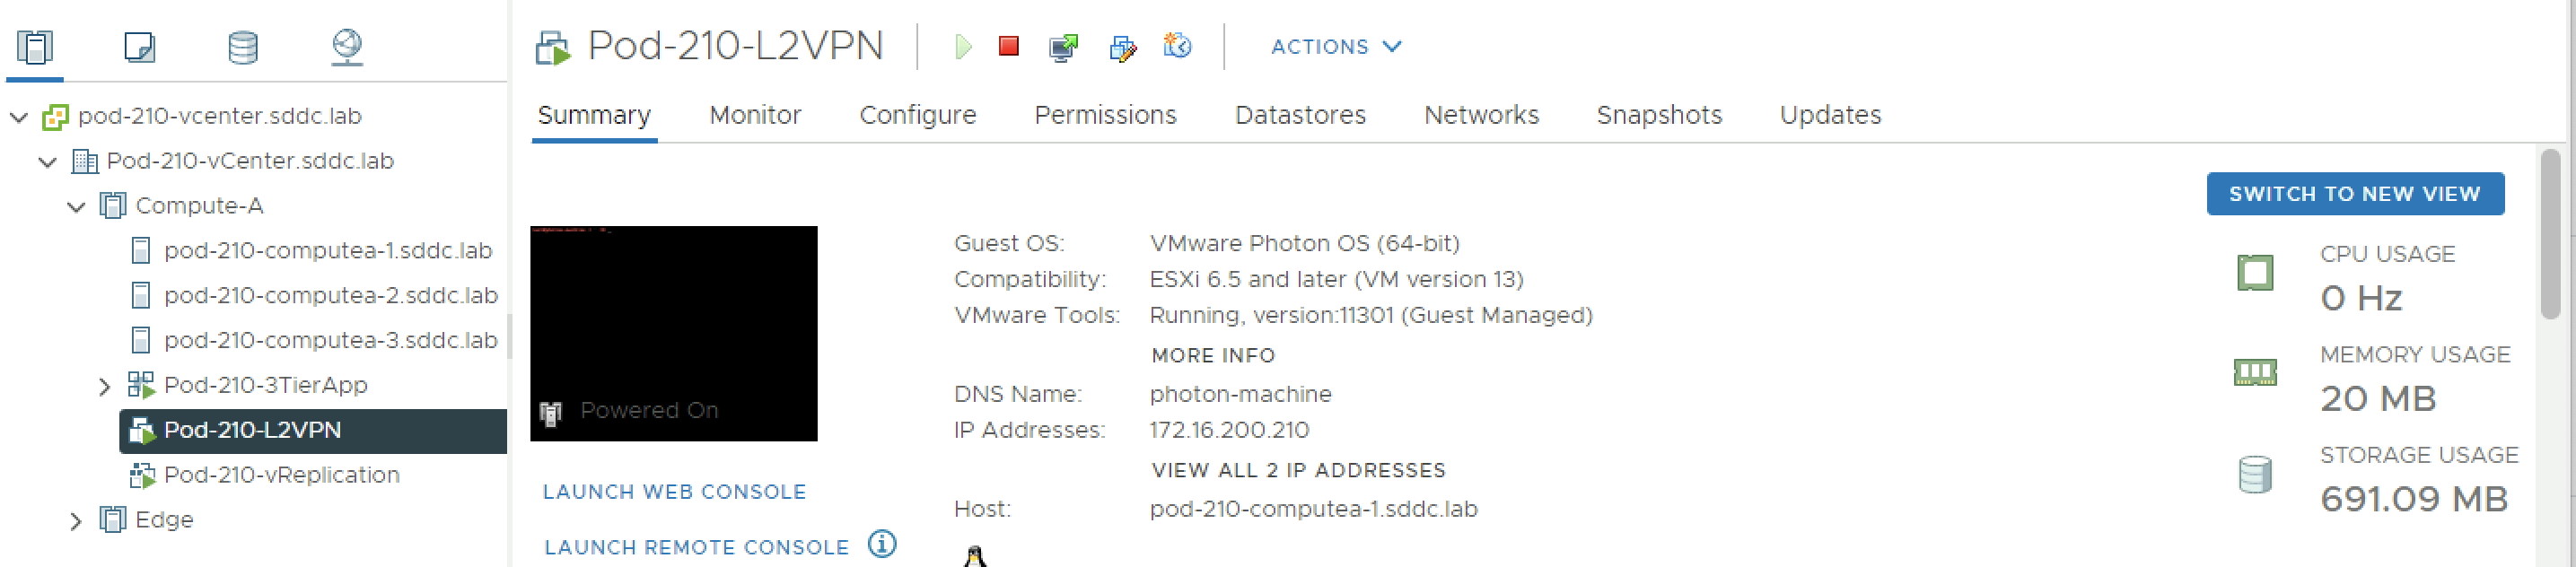Expand the Pod-210-3TierApp vApp node
The width and height of the screenshot is (2576, 567).
pyautogui.click(x=104, y=386)
